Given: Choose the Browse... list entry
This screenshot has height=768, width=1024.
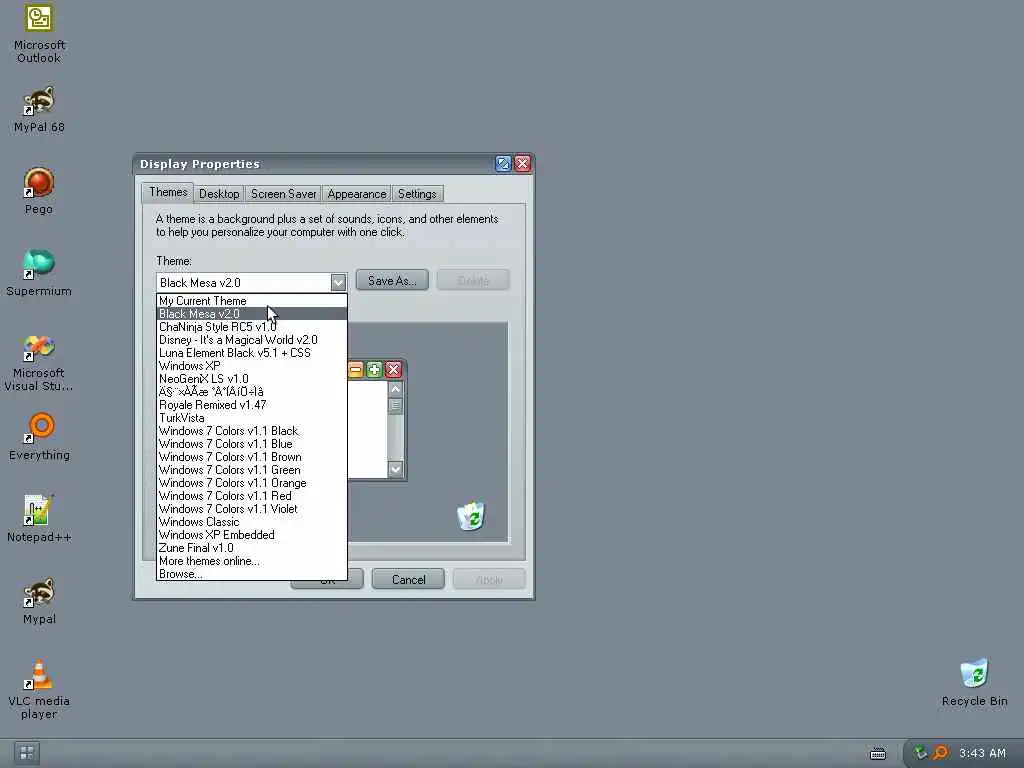Looking at the screenshot, I should 252,575.
